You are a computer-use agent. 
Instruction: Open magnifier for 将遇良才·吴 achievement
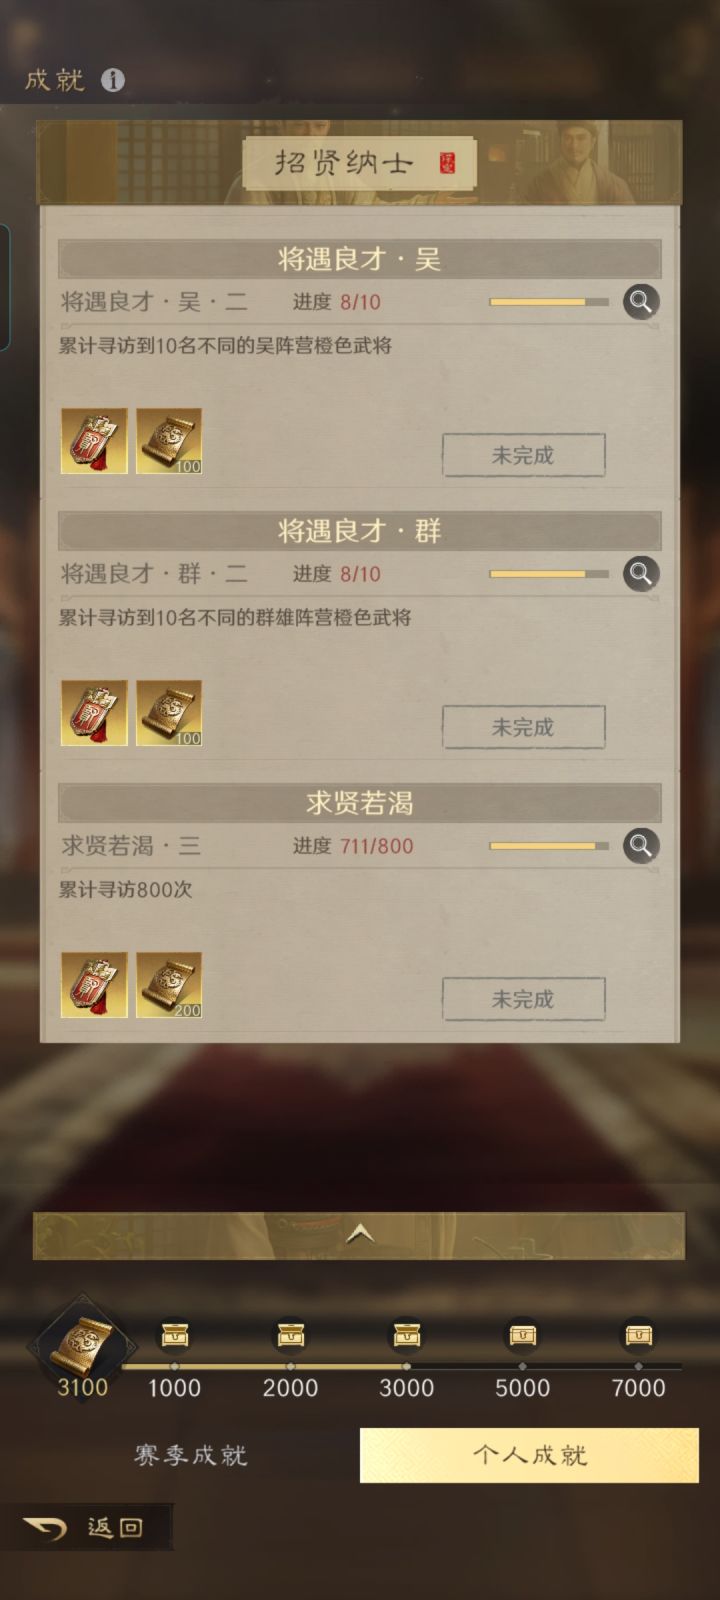click(641, 301)
